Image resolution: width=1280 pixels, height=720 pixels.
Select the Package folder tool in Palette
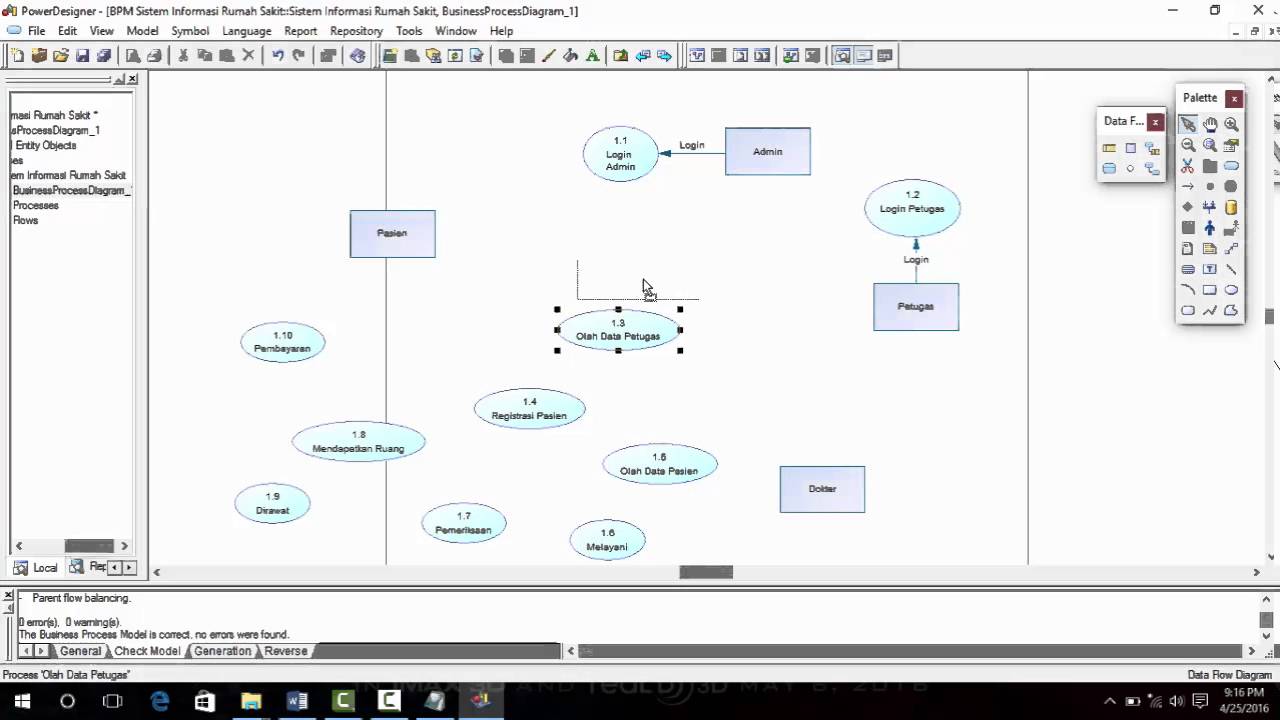1210,166
